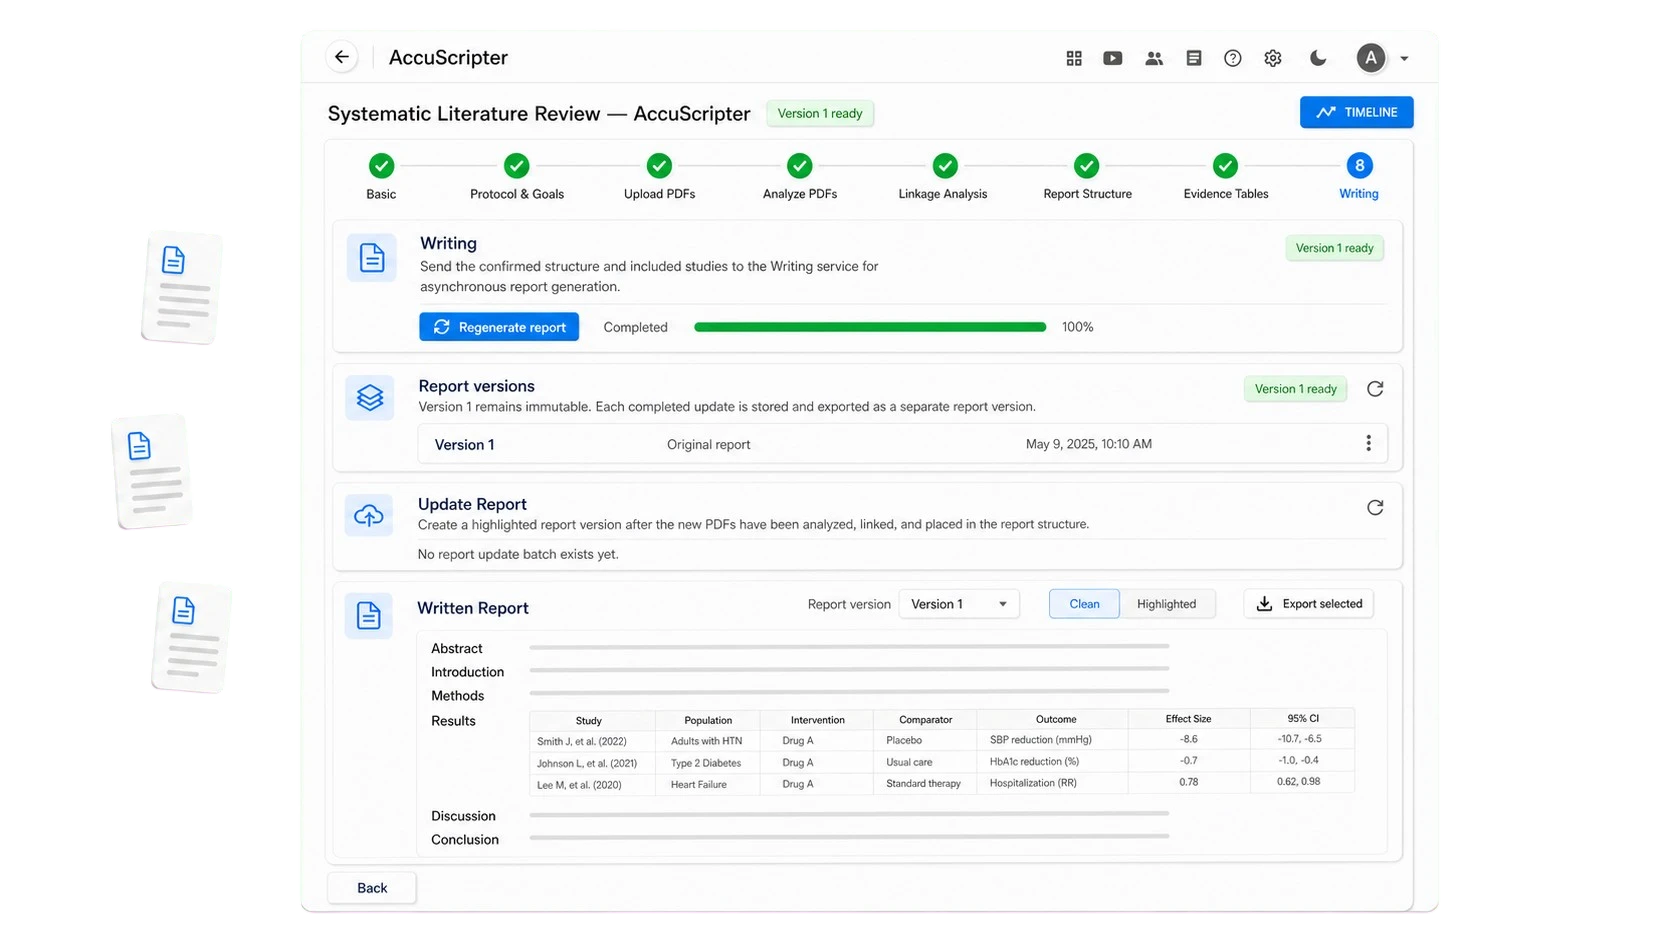
Task: Open the document list icon in header
Action: point(1194,58)
